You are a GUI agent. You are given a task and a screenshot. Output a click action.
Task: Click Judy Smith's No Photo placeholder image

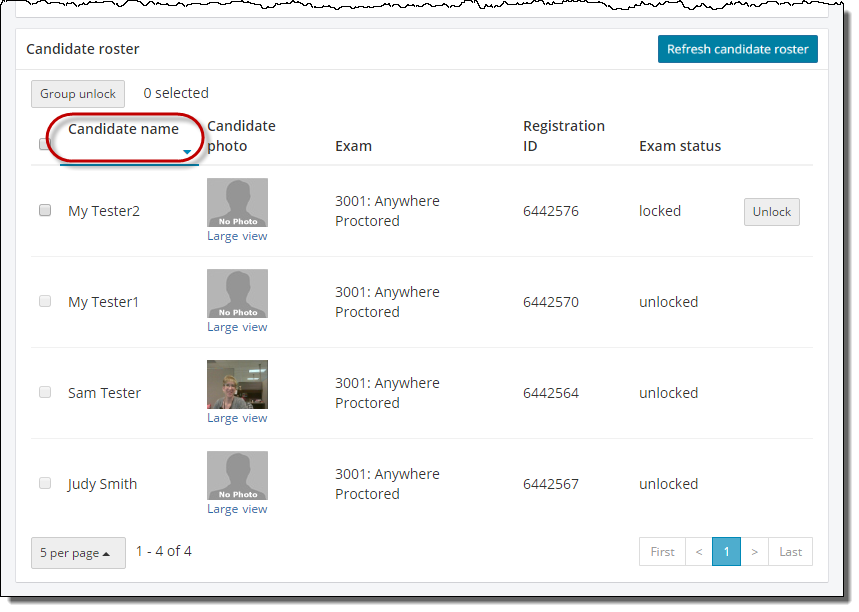[237, 476]
